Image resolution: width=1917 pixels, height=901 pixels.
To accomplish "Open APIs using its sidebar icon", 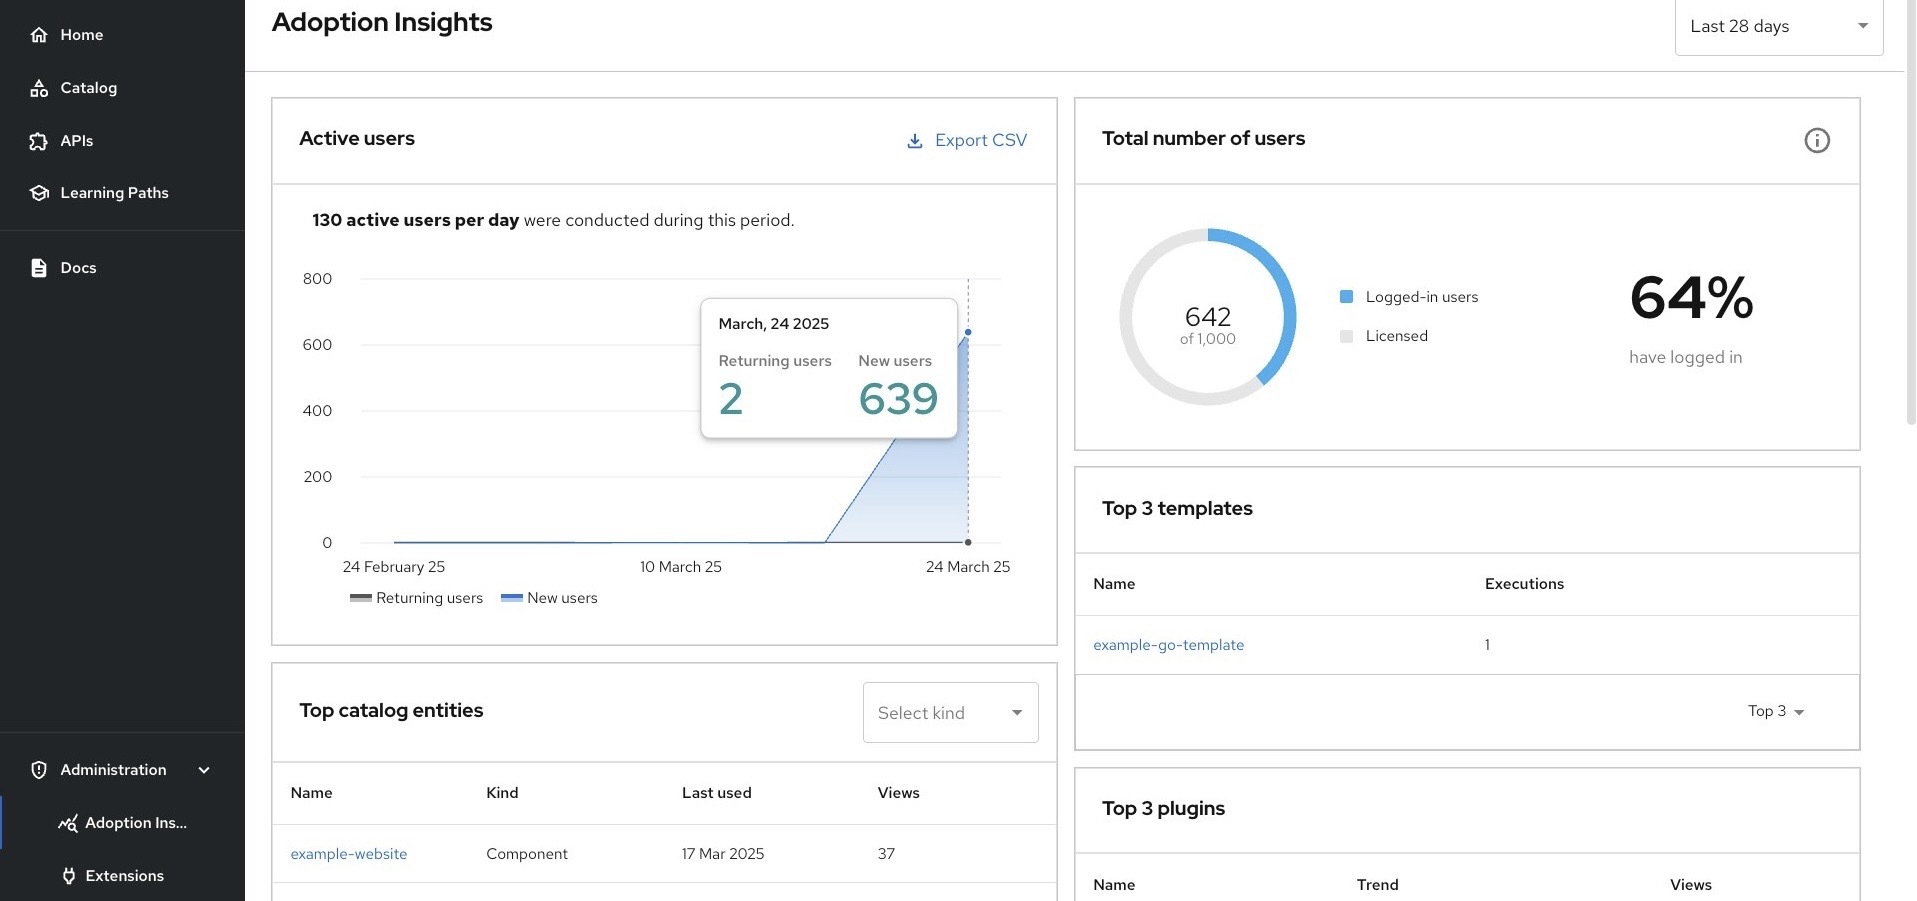I will point(38,140).
